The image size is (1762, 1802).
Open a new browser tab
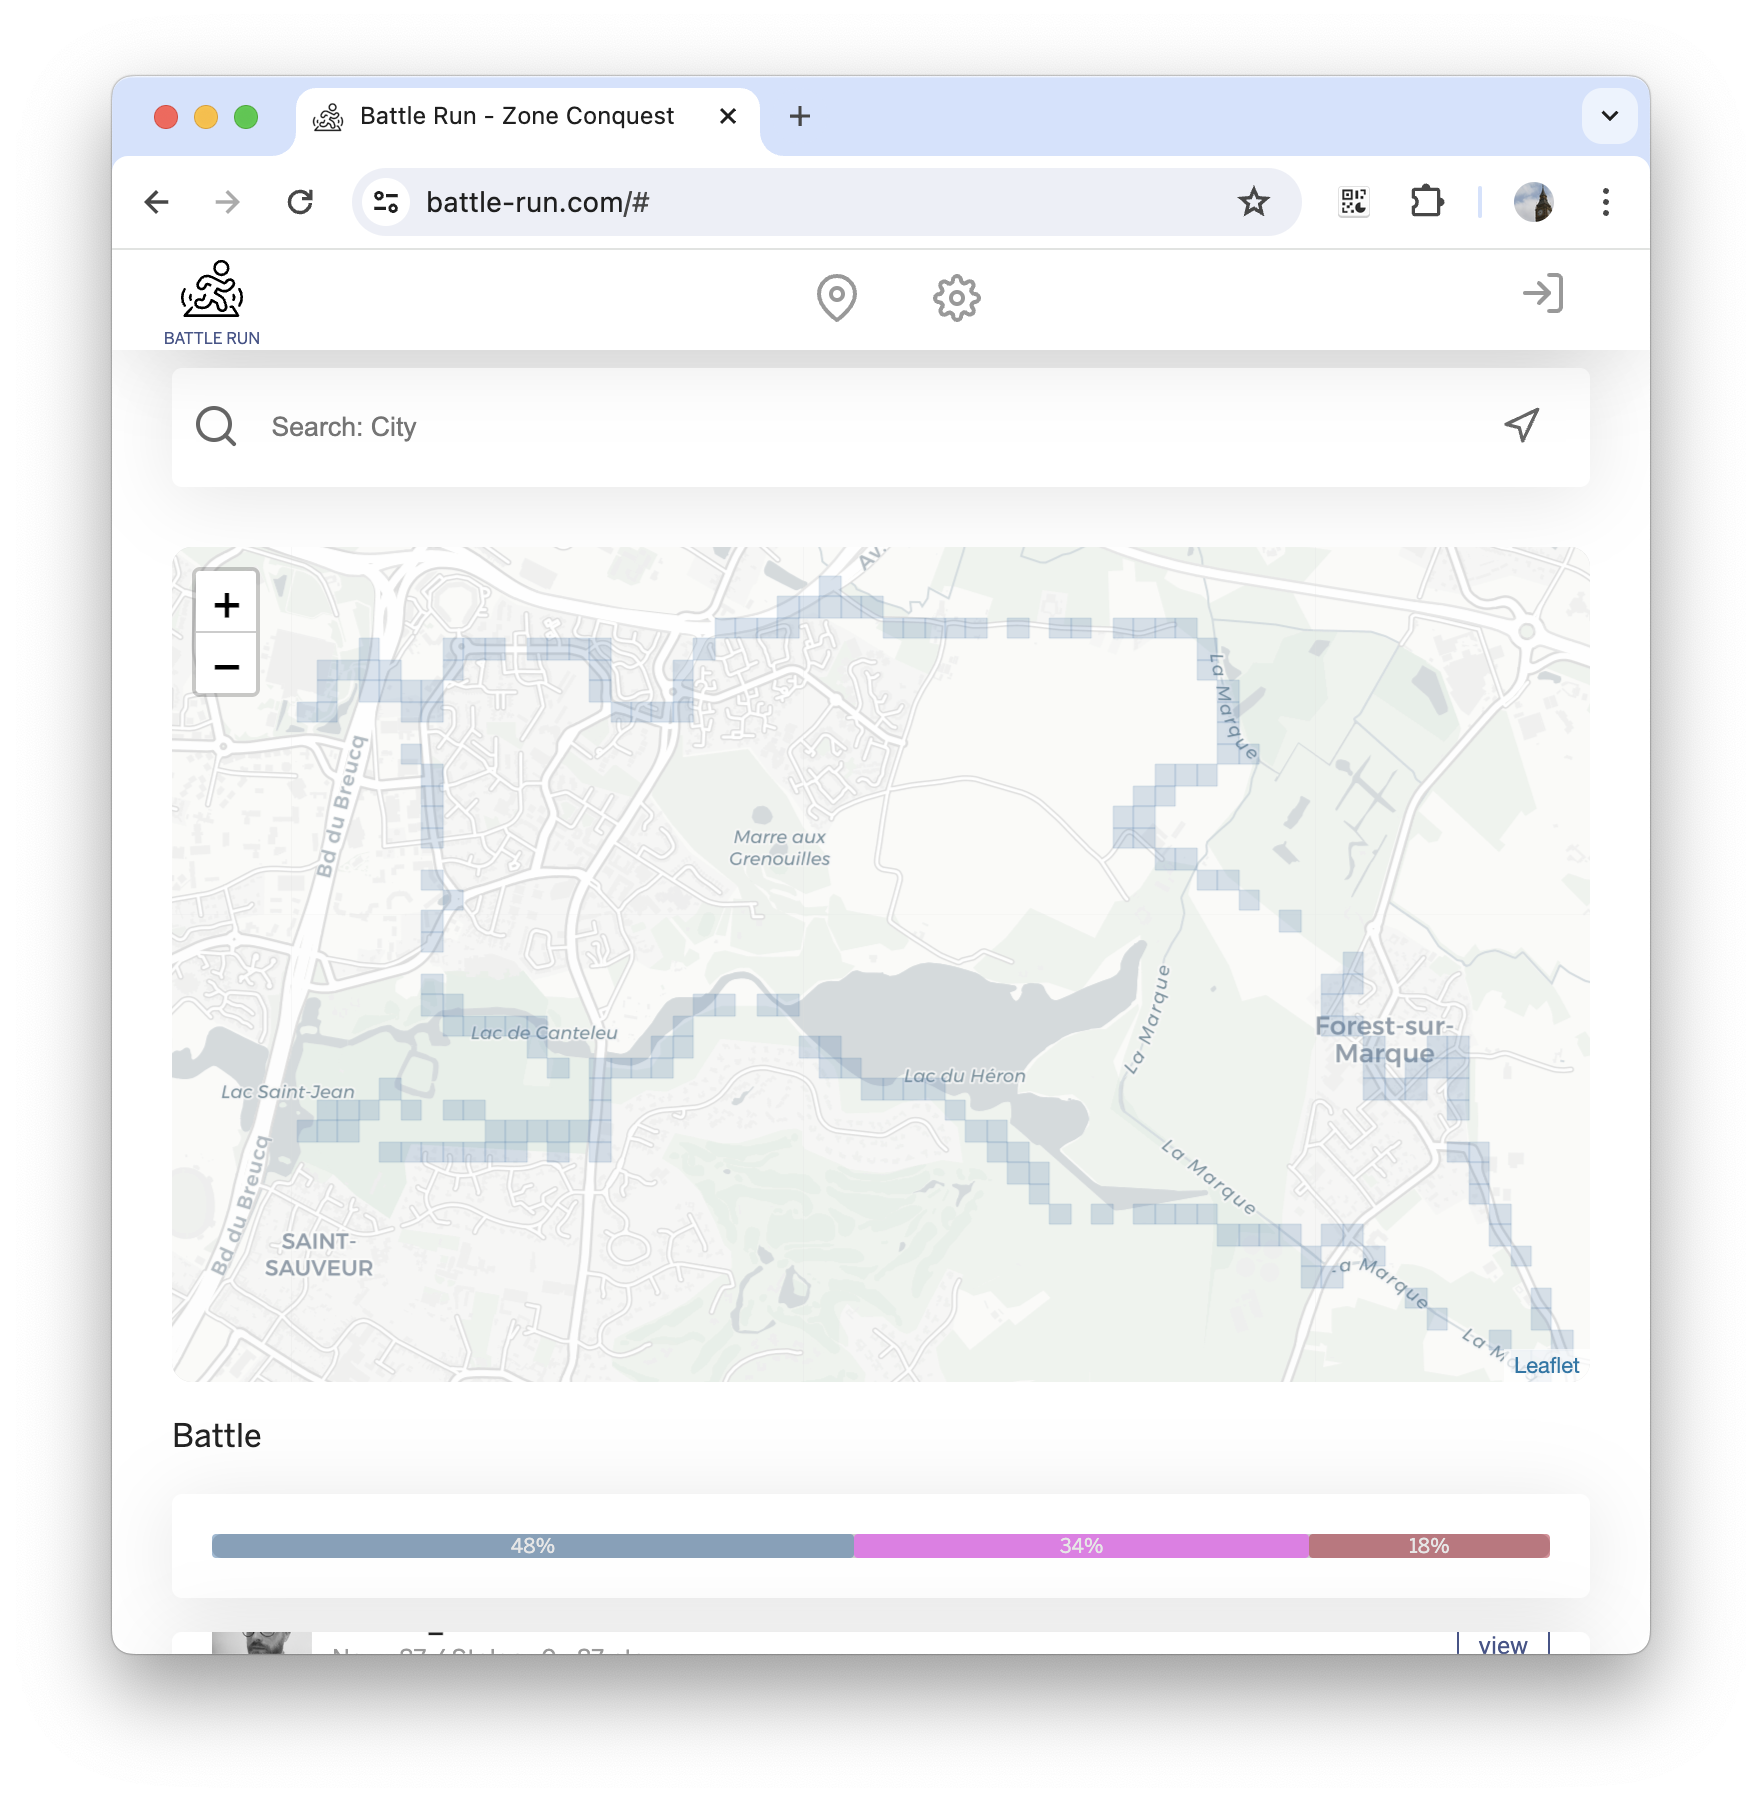point(799,117)
